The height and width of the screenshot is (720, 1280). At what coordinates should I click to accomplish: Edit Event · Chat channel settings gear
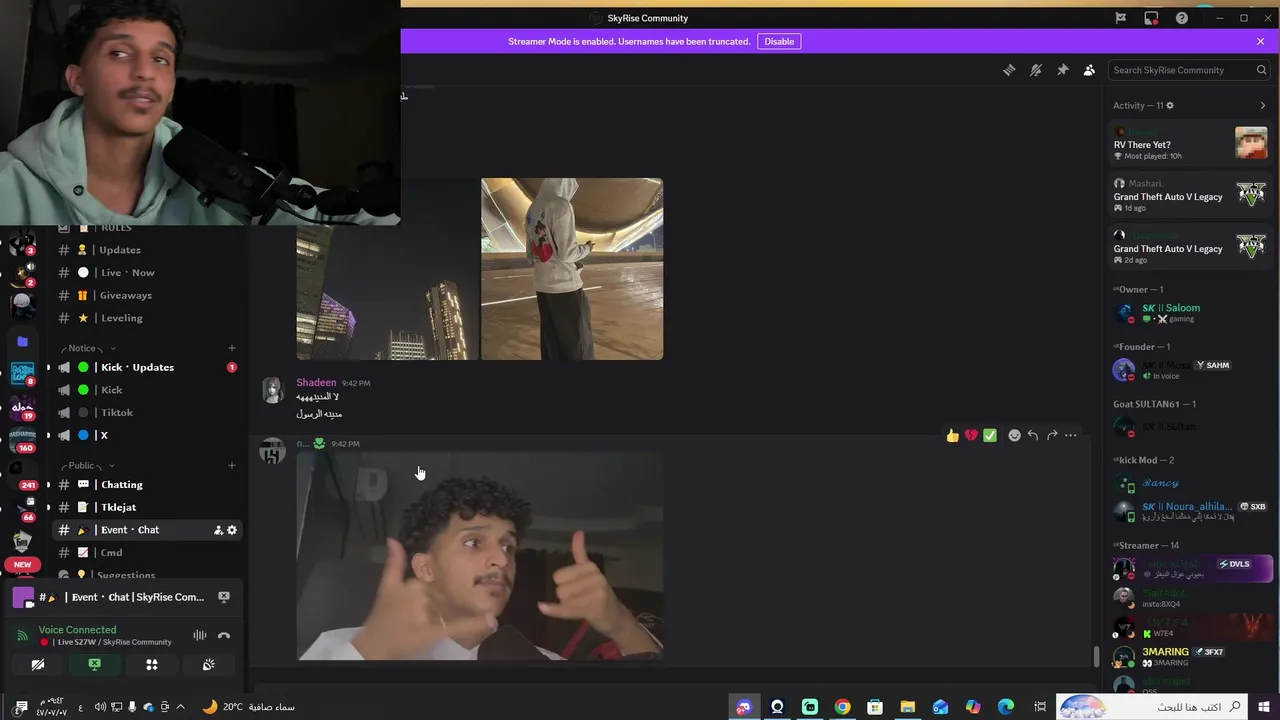pos(232,530)
